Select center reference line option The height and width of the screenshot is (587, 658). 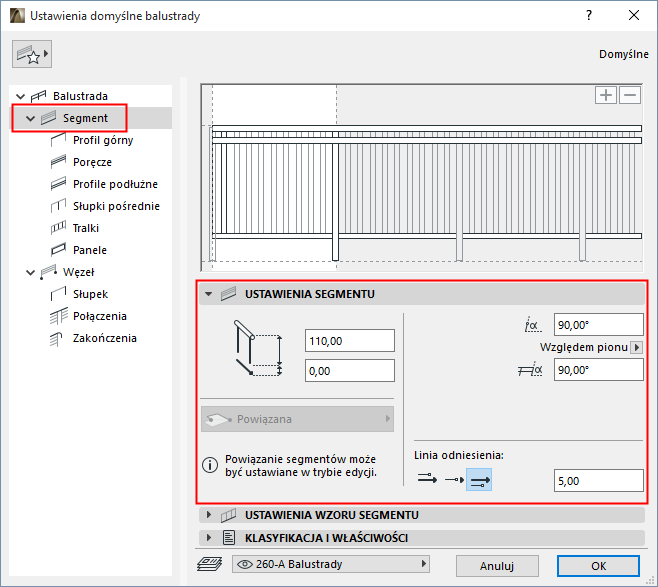454,479
